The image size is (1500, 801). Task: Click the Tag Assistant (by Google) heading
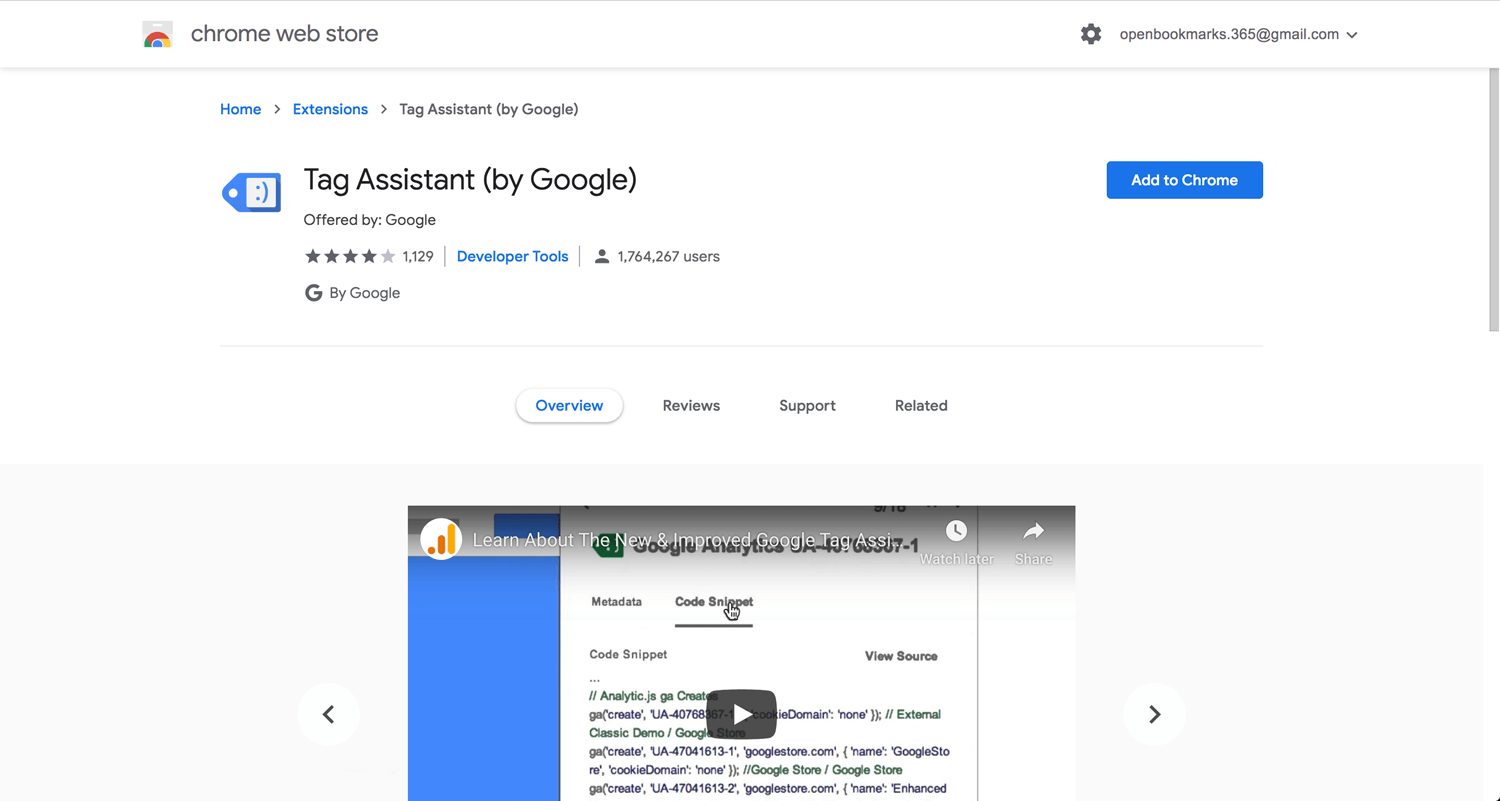[470, 180]
